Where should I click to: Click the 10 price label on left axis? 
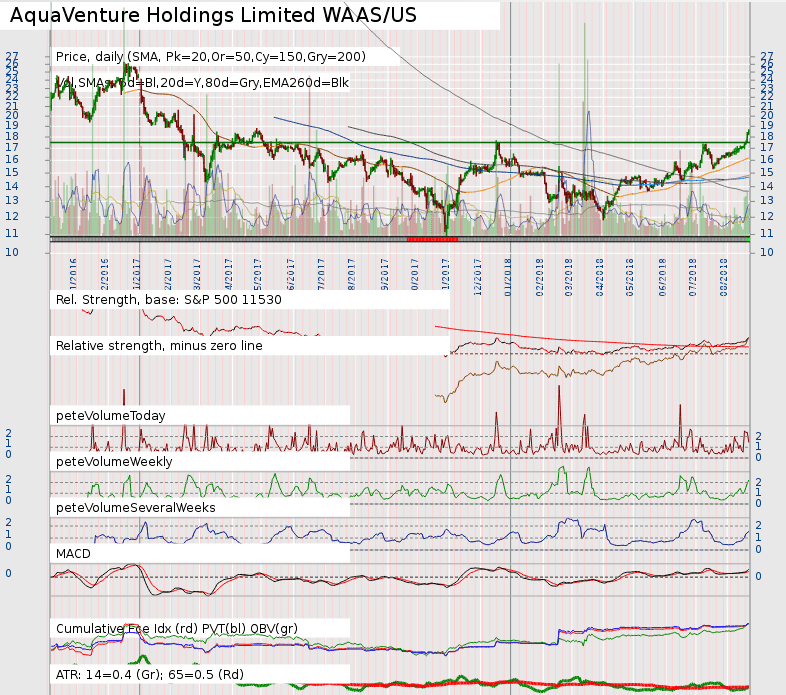(12, 252)
